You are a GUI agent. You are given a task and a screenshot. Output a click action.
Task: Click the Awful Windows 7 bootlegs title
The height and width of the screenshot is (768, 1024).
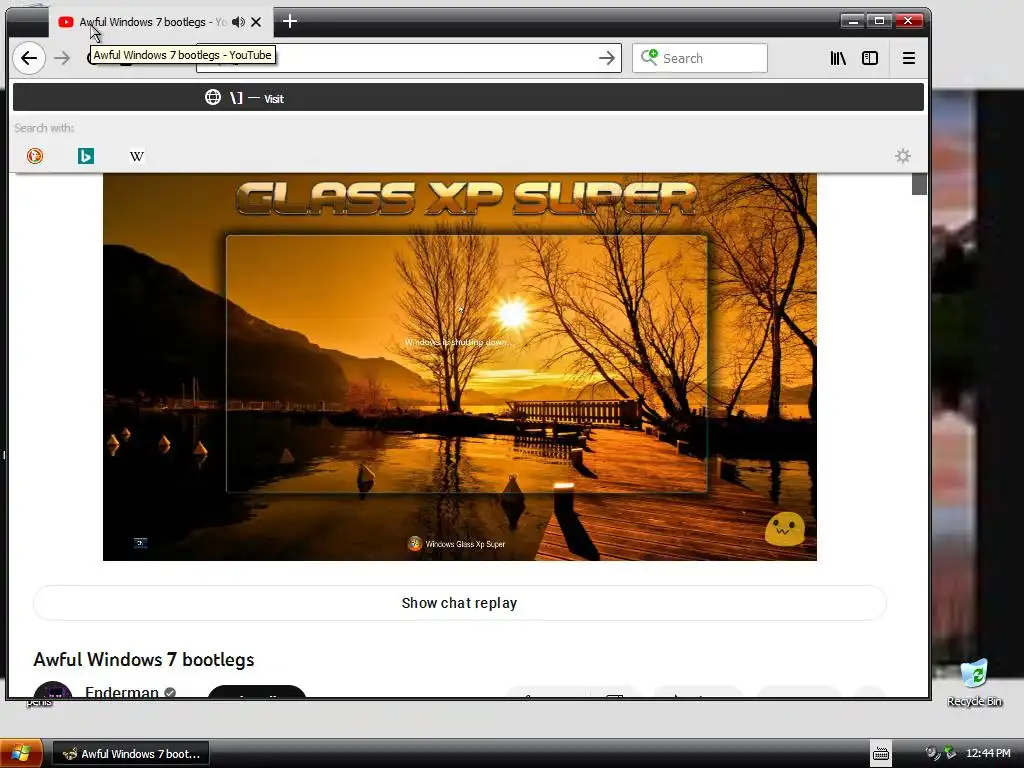[144, 660]
